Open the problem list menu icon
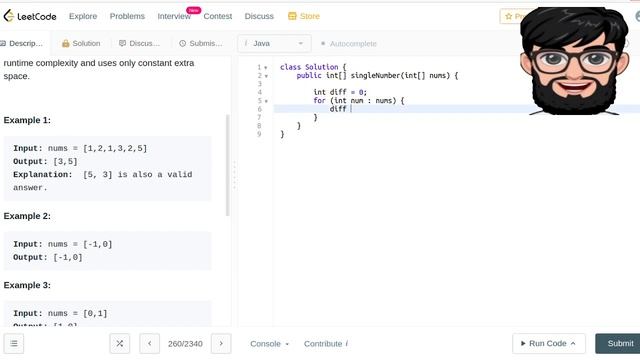The image size is (640, 360). (x=14, y=344)
